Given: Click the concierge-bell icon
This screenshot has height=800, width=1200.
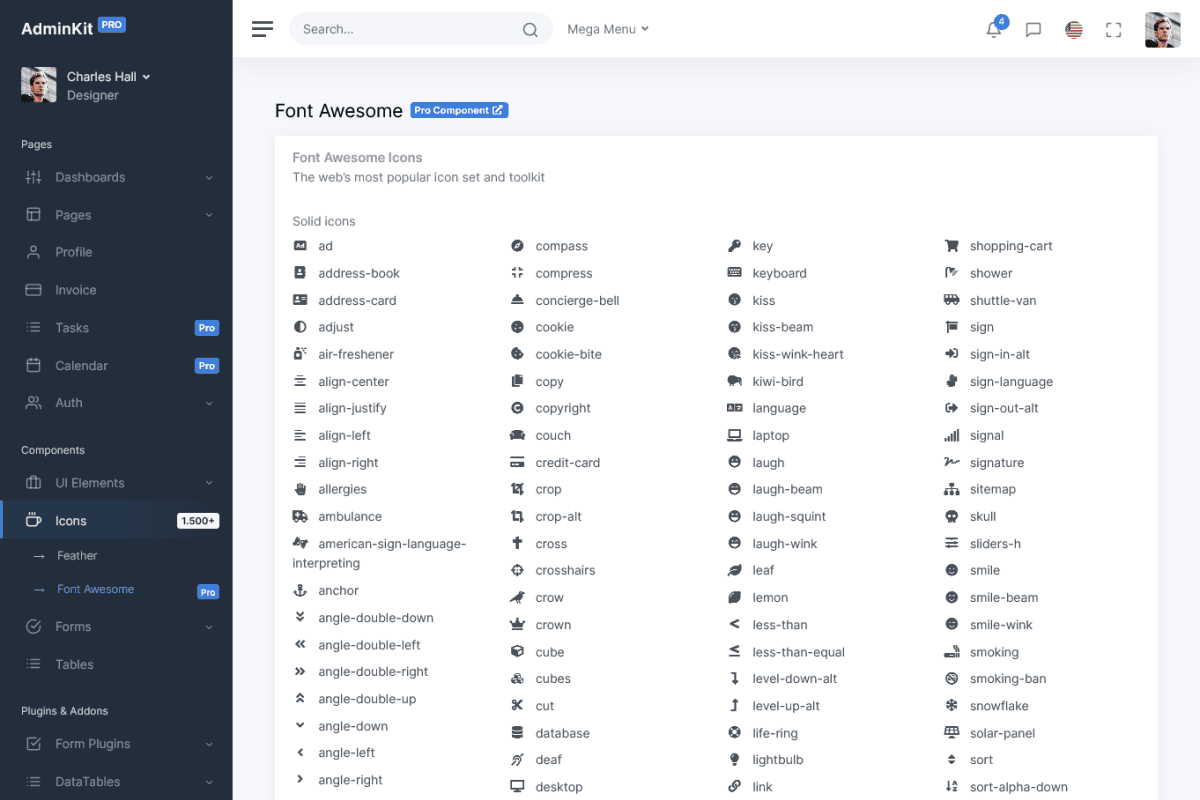Looking at the screenshot, I should tap(517, 300).
